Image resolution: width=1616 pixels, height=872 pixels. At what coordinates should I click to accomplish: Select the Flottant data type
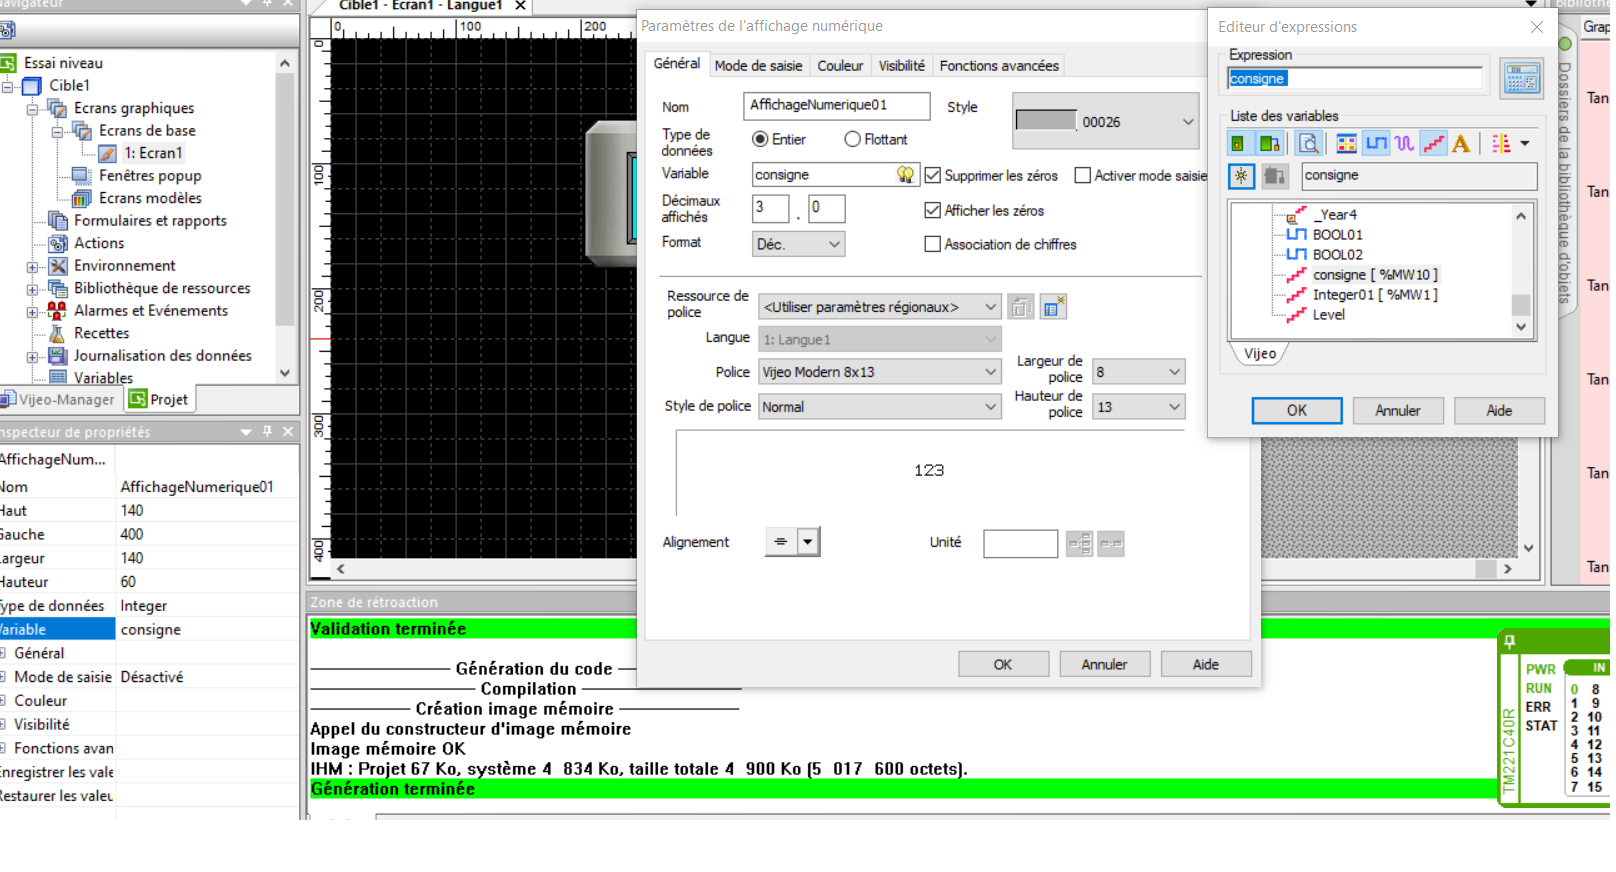pos(852,140)
